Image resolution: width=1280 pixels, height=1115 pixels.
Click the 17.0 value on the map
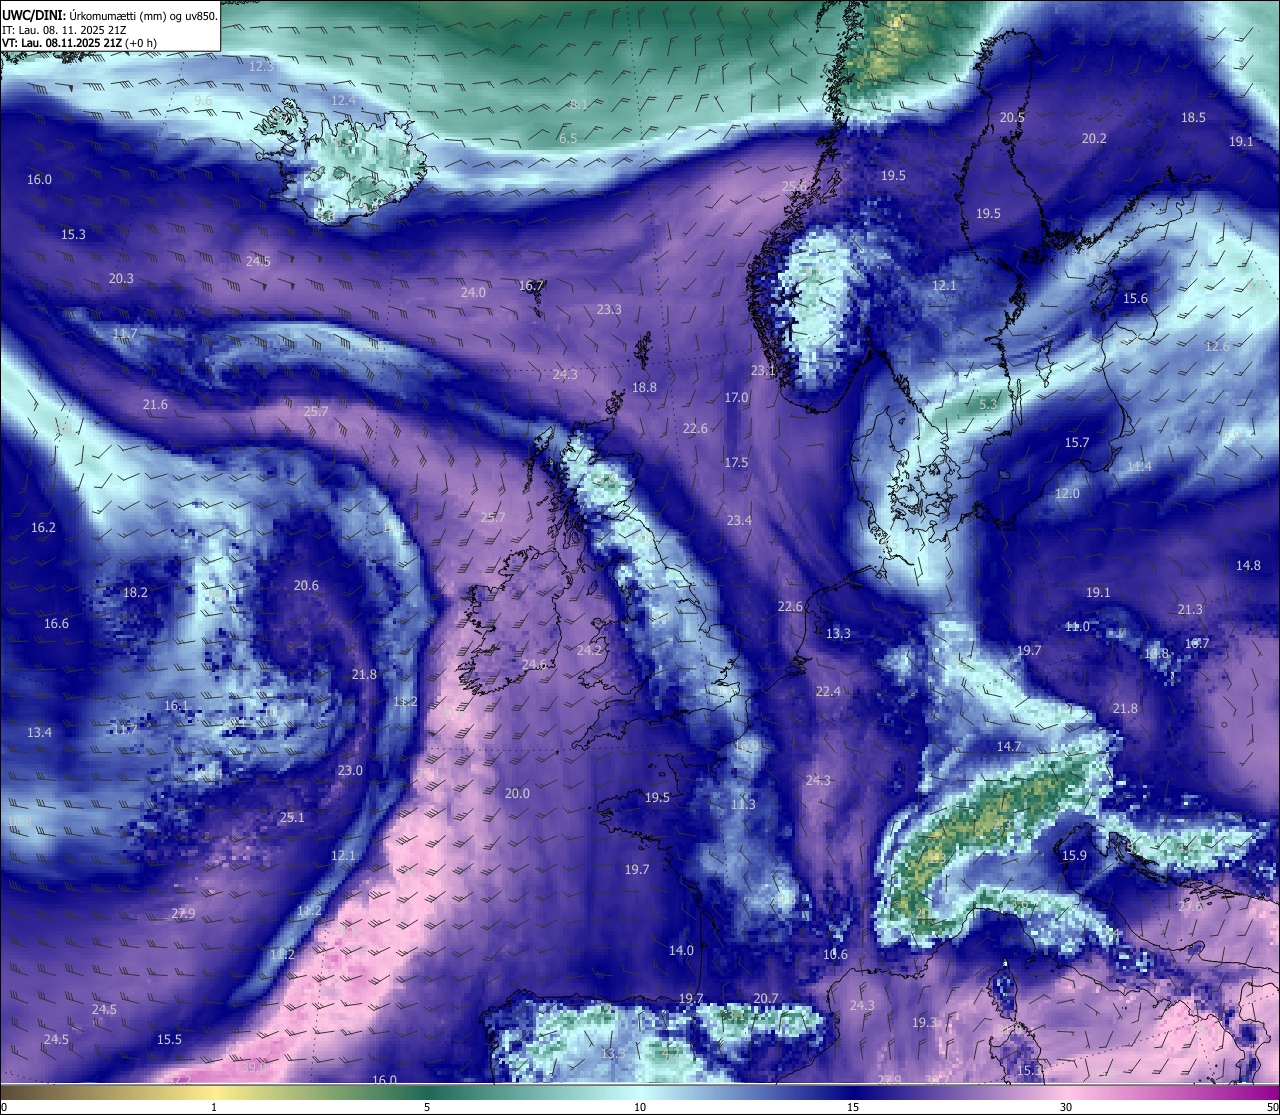tap(736, 398)
